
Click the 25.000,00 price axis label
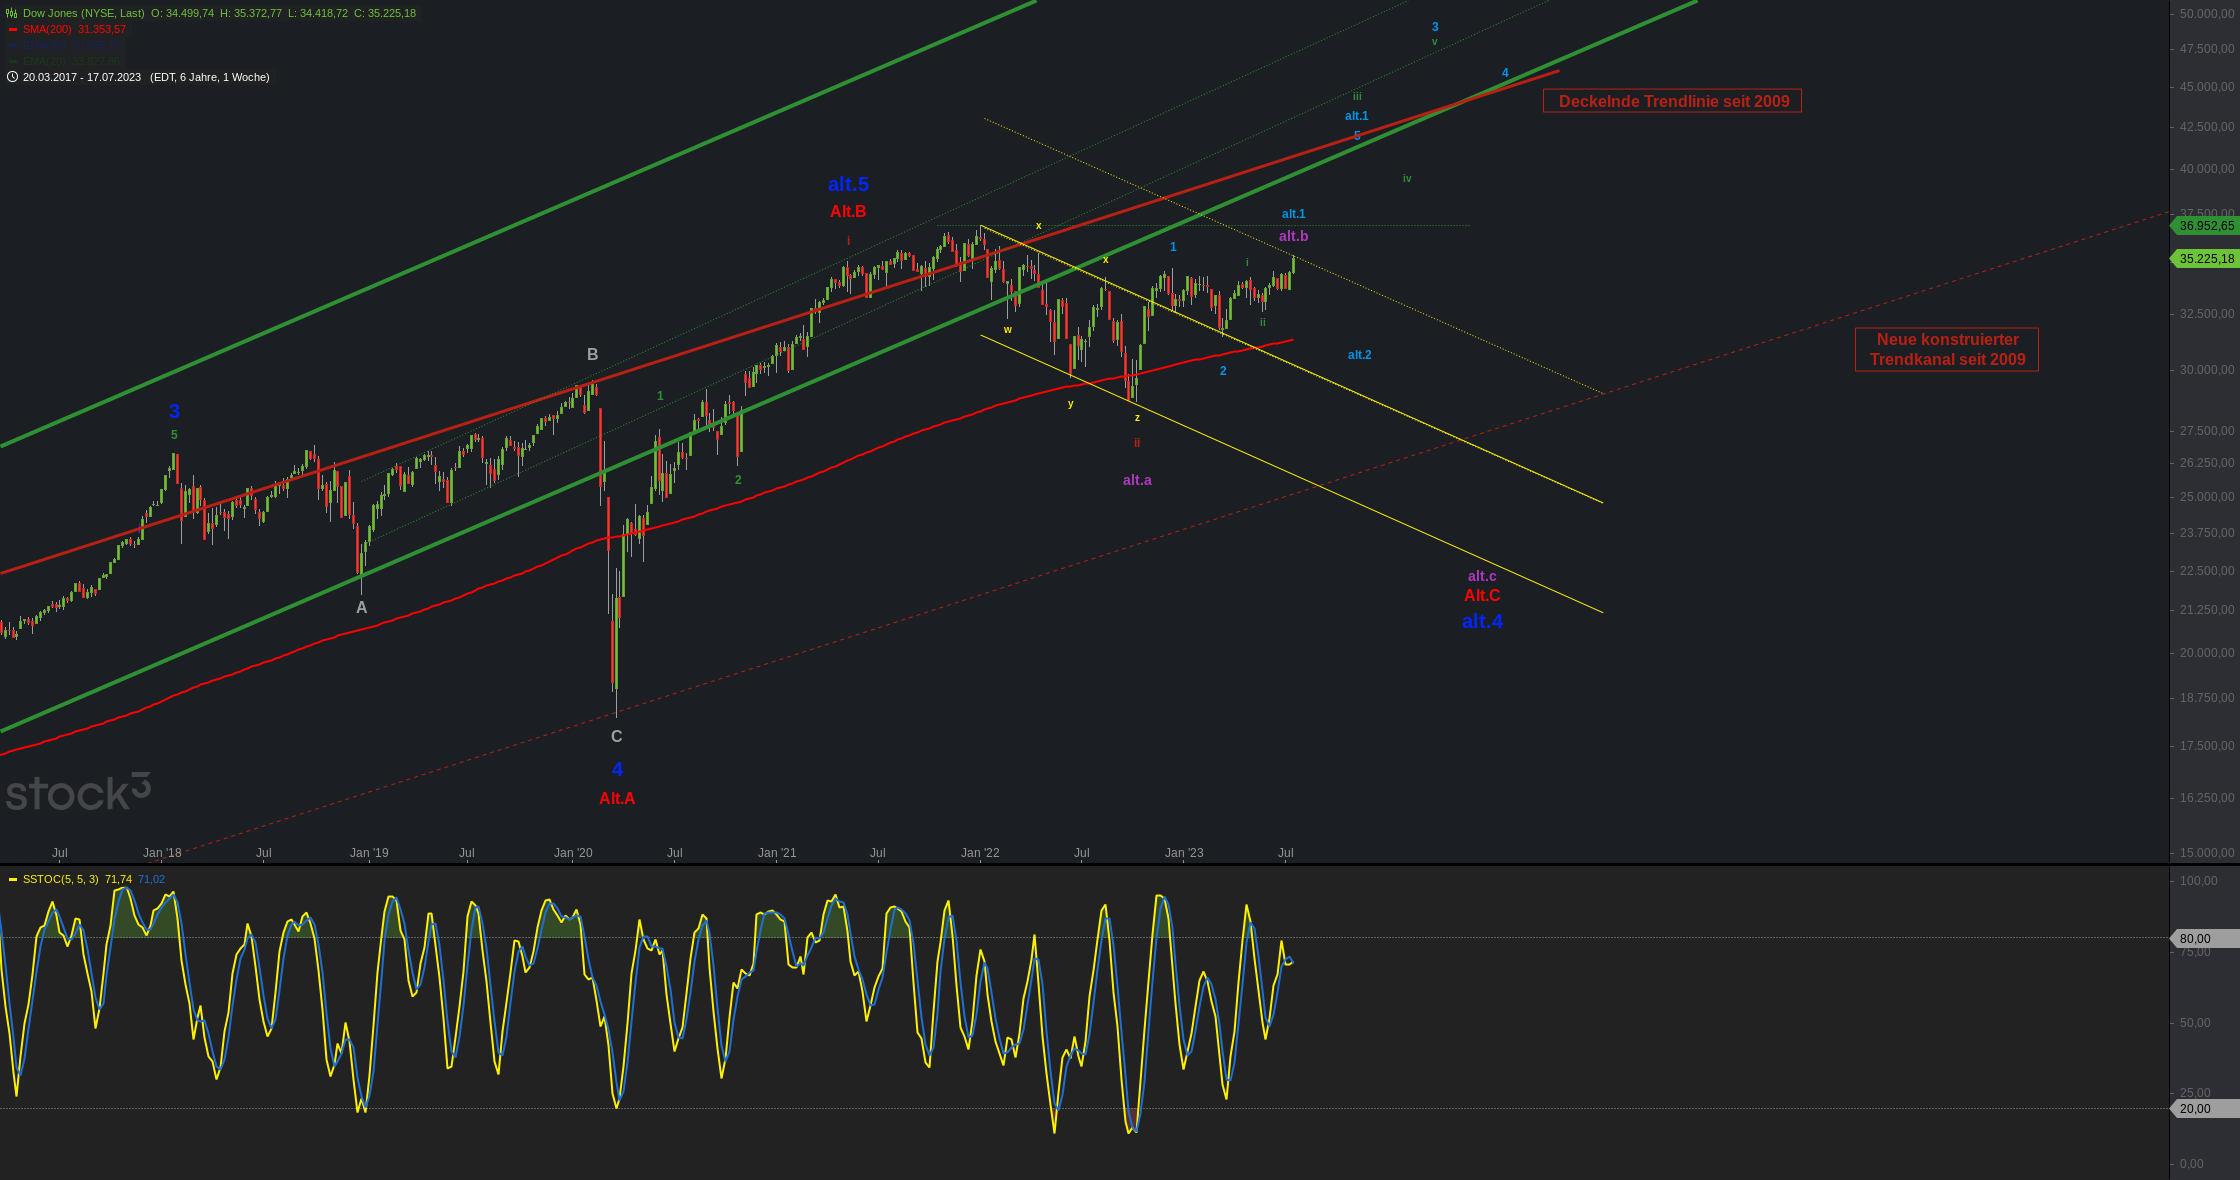tap(2207, 497)
